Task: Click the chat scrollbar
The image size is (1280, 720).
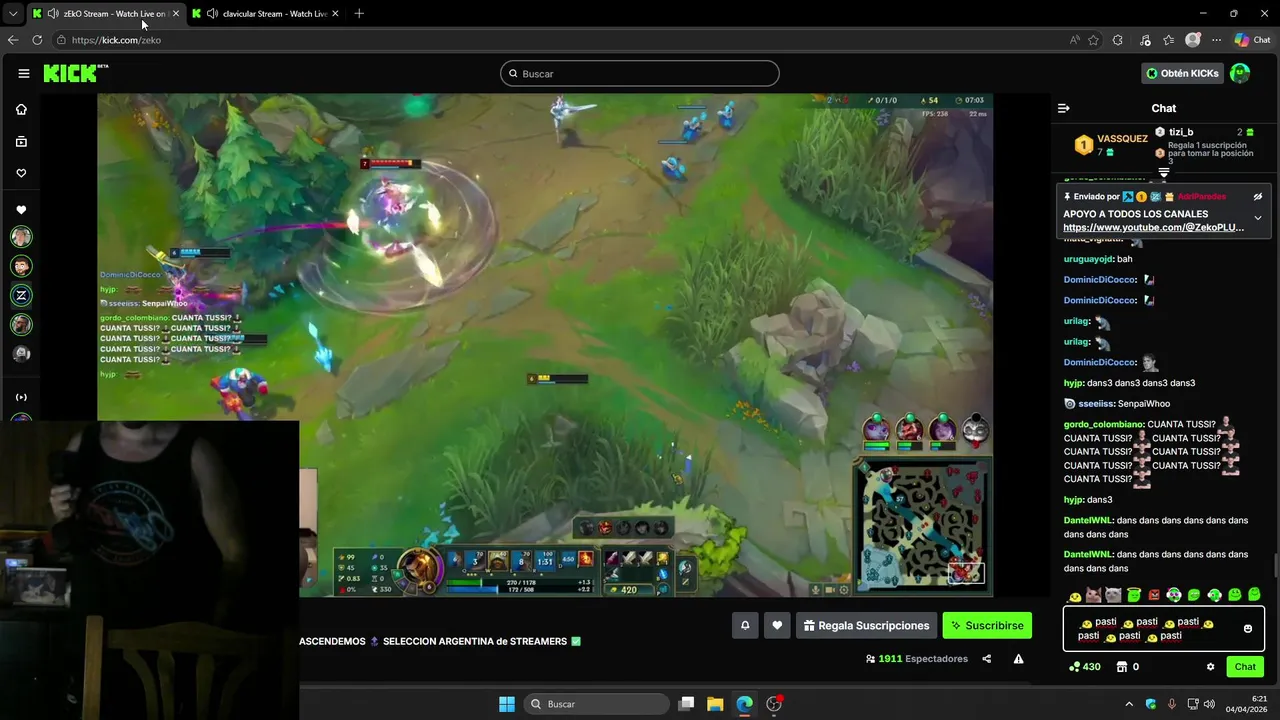Action: [x=1274, y=565]
